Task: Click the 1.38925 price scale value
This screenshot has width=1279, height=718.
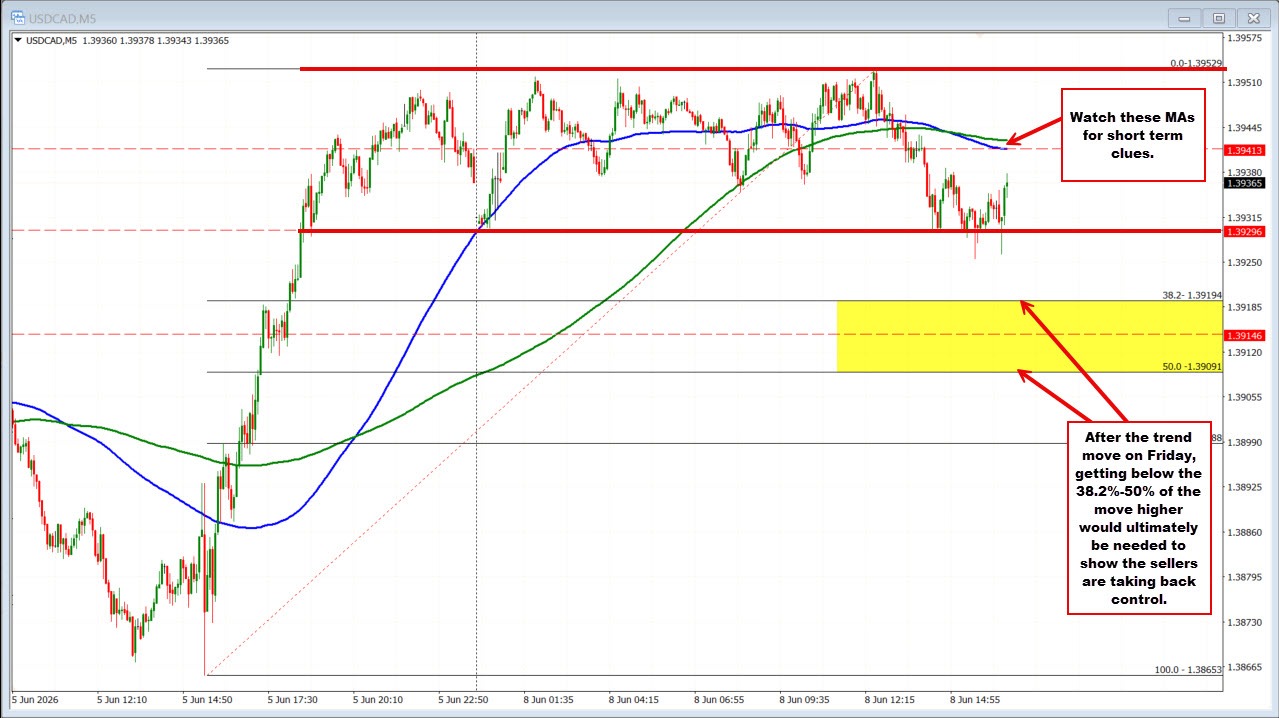Action: click(1247, 487)
